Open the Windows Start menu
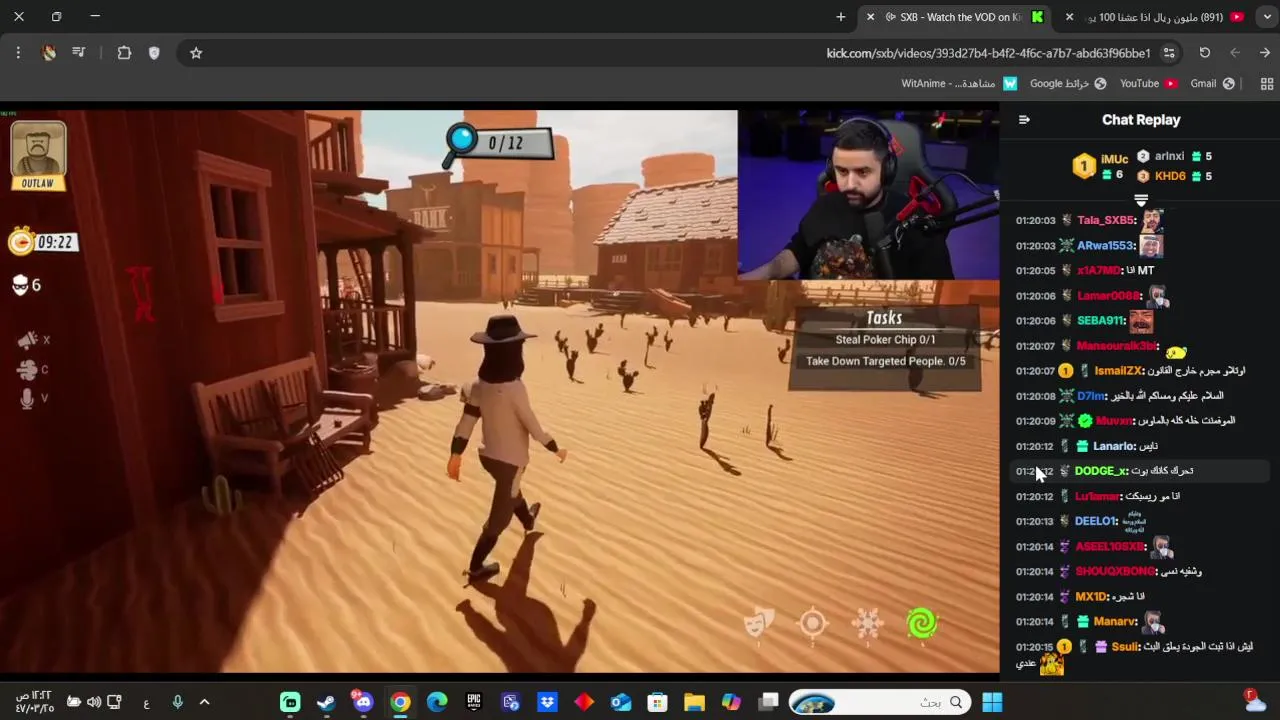Image resolution: width=1280 pixels, height=720 pixels. (x=992, y=702)
